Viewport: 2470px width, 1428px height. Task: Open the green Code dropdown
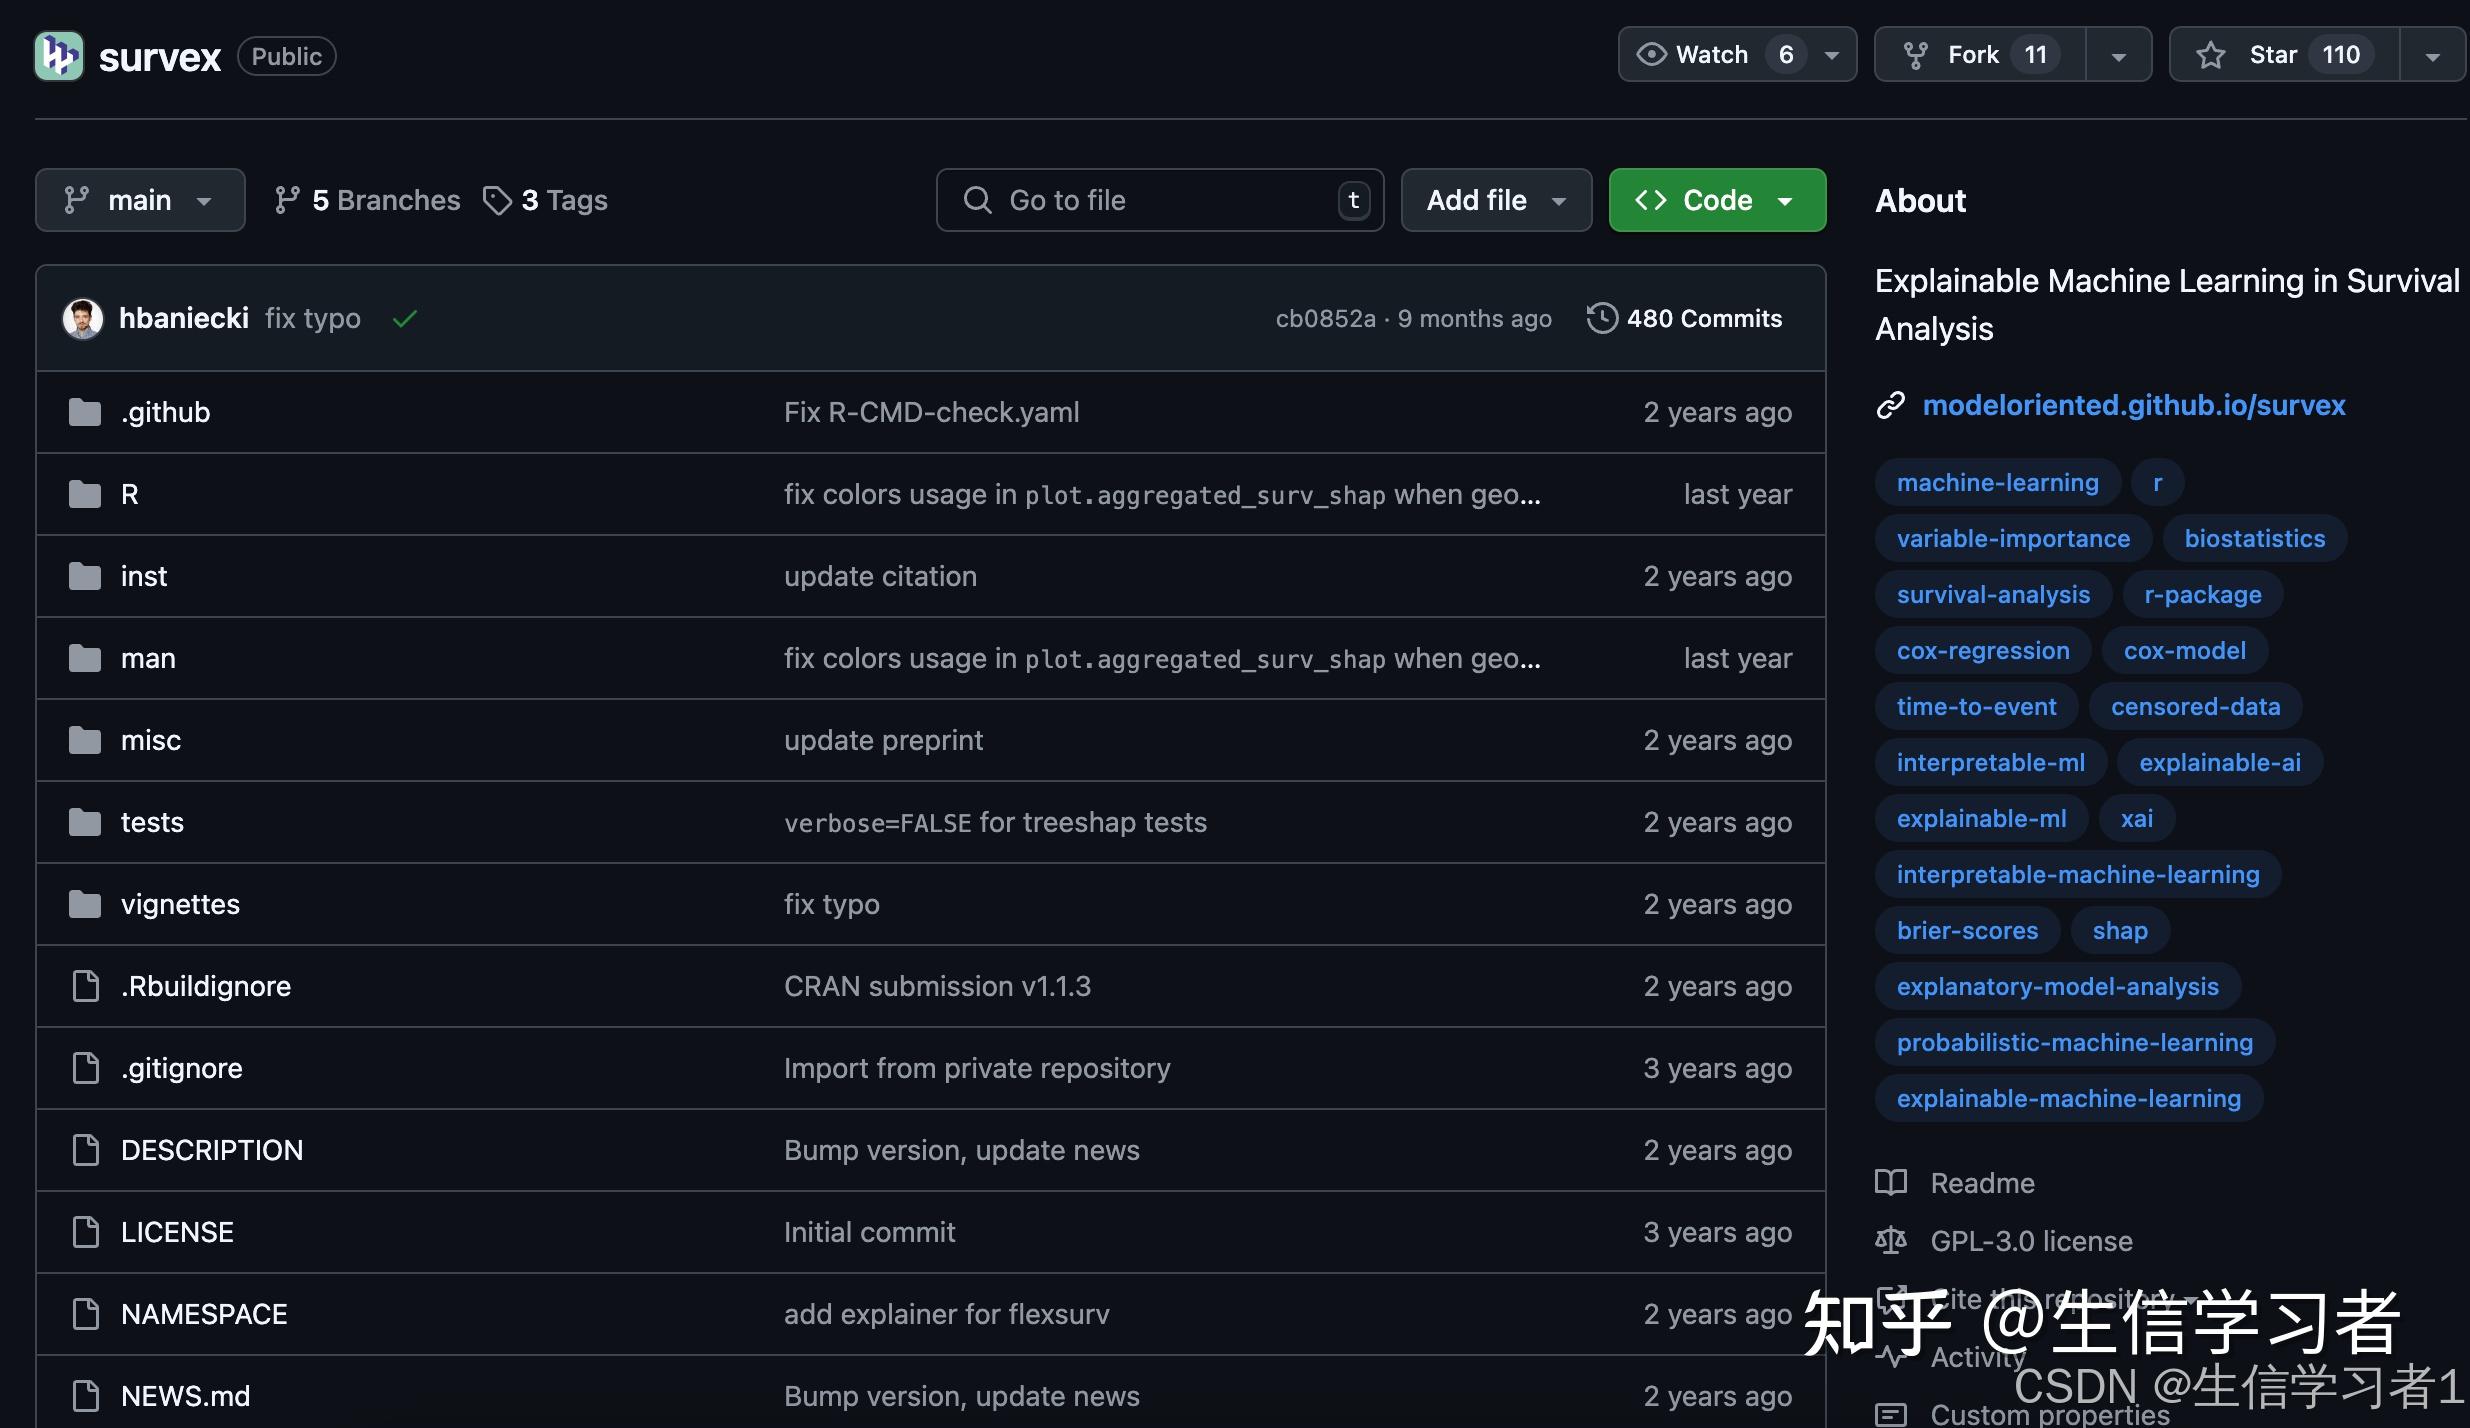point(1715,200)
